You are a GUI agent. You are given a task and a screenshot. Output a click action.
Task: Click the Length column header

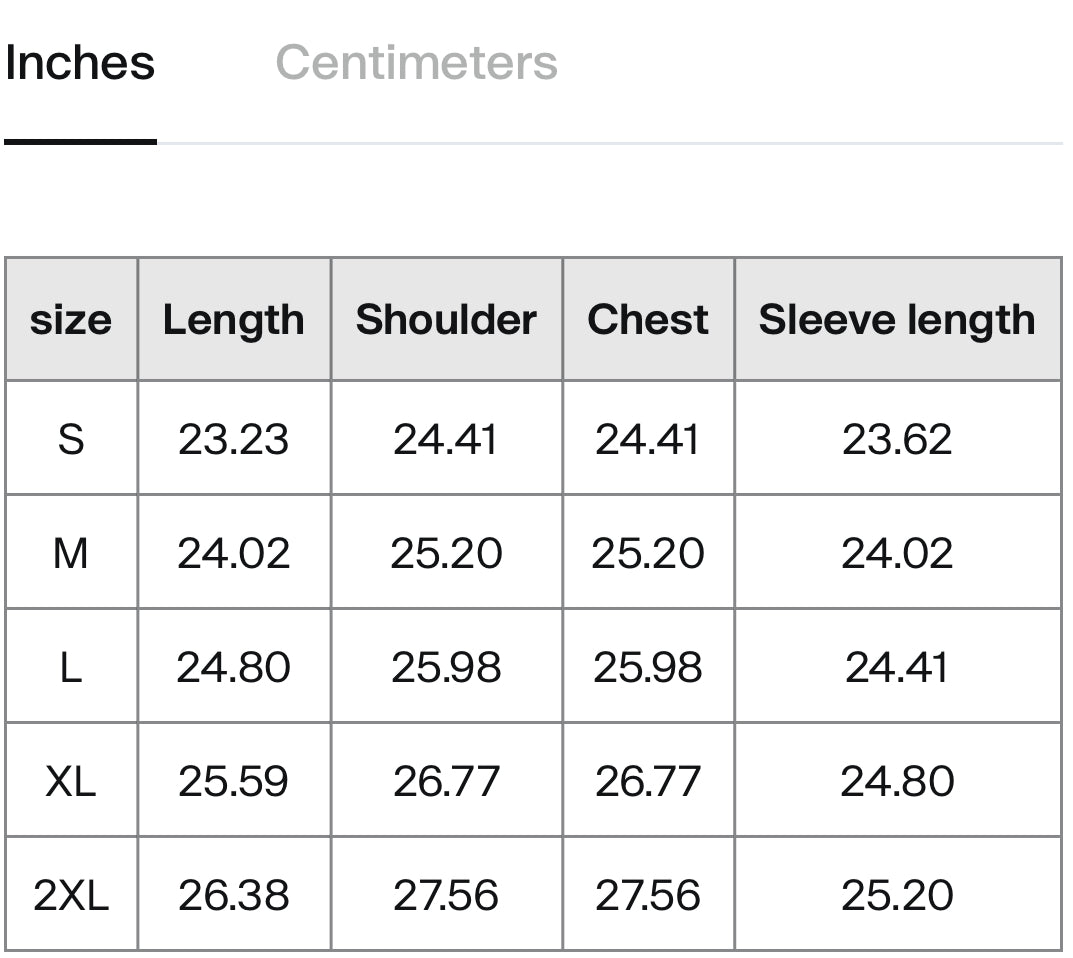click(234, 320)
